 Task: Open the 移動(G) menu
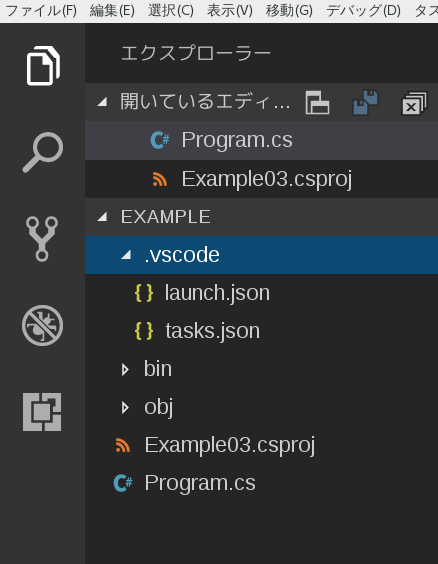pyautogui.click(x=289, y=11)
